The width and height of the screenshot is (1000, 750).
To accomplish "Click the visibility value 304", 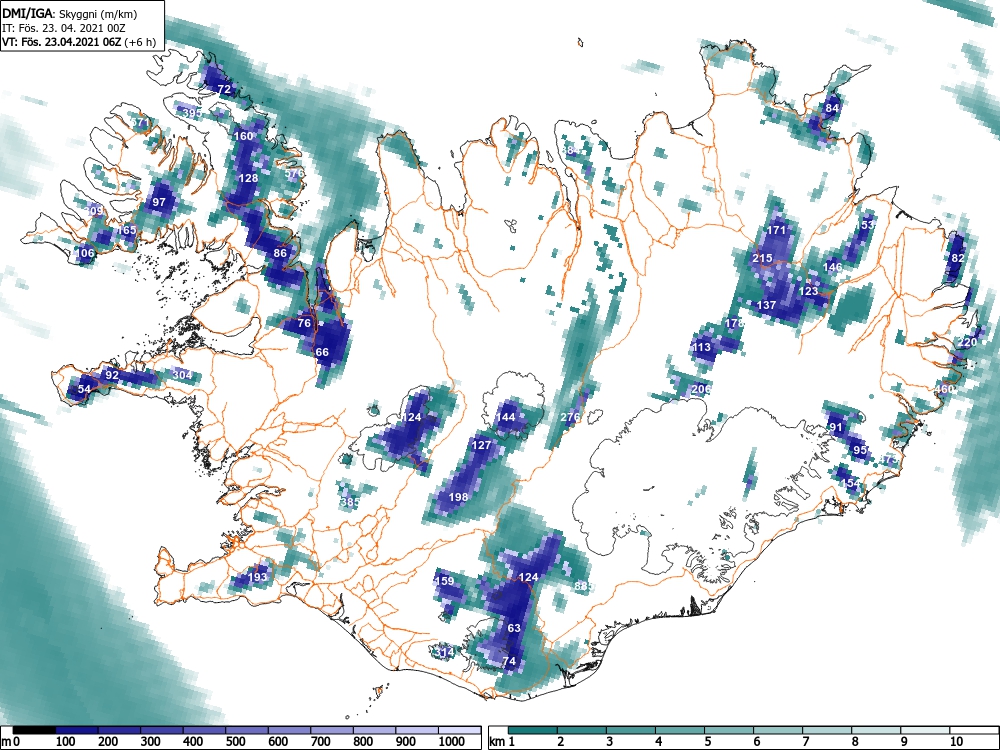I will 182,374.
